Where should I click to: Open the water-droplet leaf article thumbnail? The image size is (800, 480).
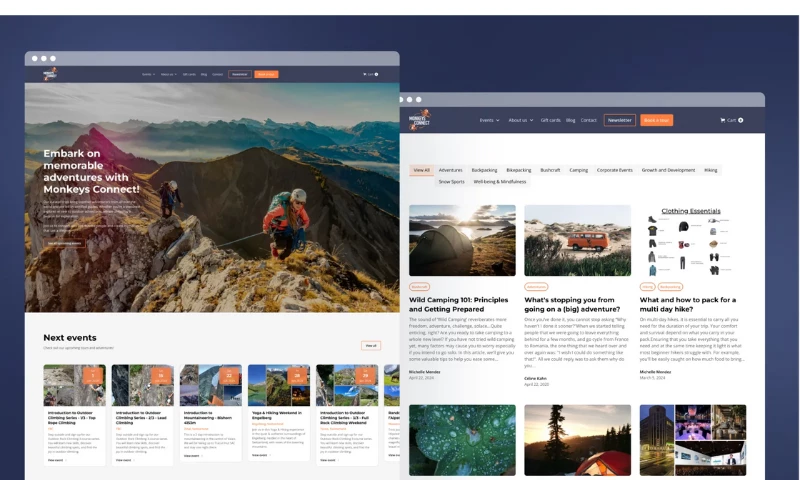pyautogui.click(x=462, y=440)
